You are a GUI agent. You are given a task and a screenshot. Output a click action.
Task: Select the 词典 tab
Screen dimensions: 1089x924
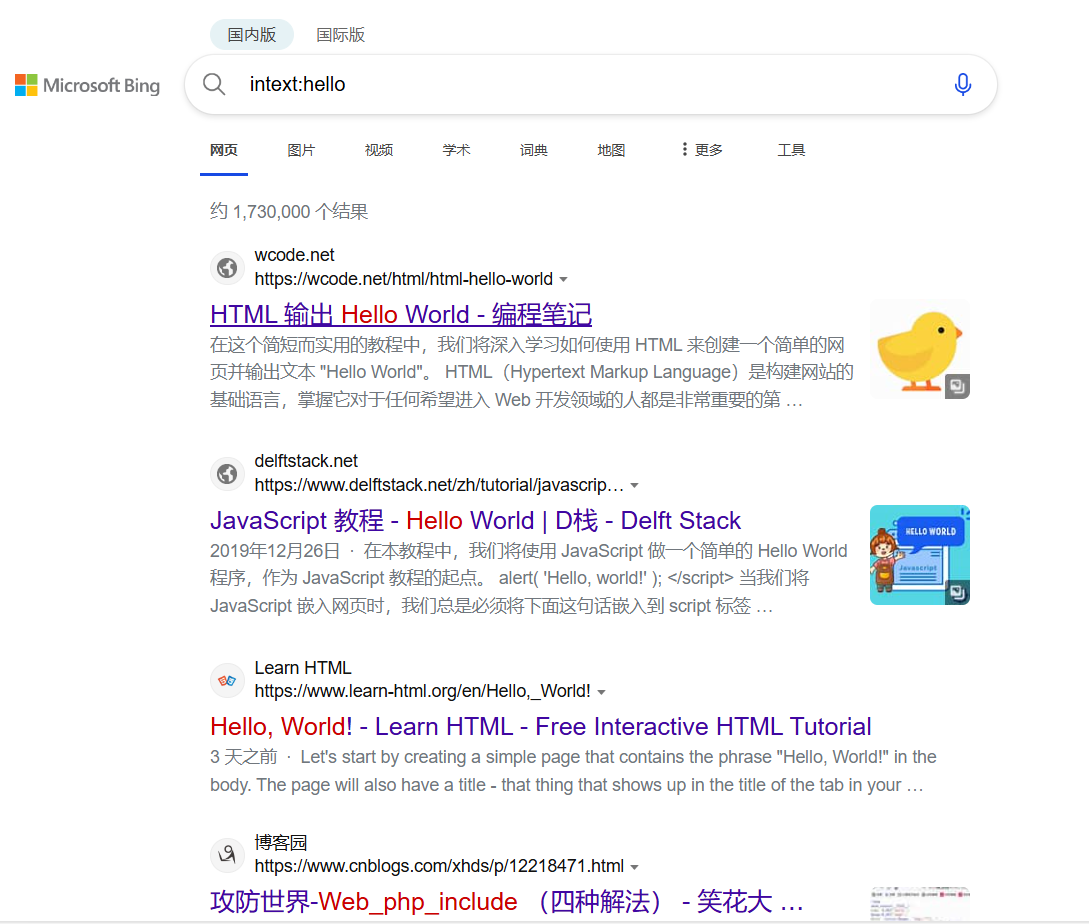coord(534,150)
